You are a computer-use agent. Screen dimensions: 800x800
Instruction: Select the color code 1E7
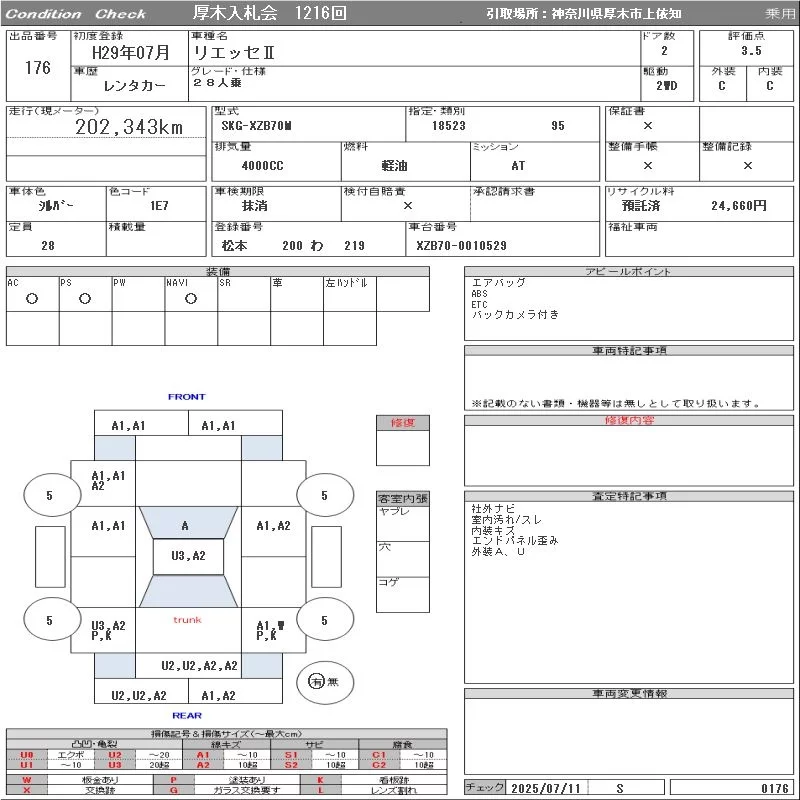[159, 206]
